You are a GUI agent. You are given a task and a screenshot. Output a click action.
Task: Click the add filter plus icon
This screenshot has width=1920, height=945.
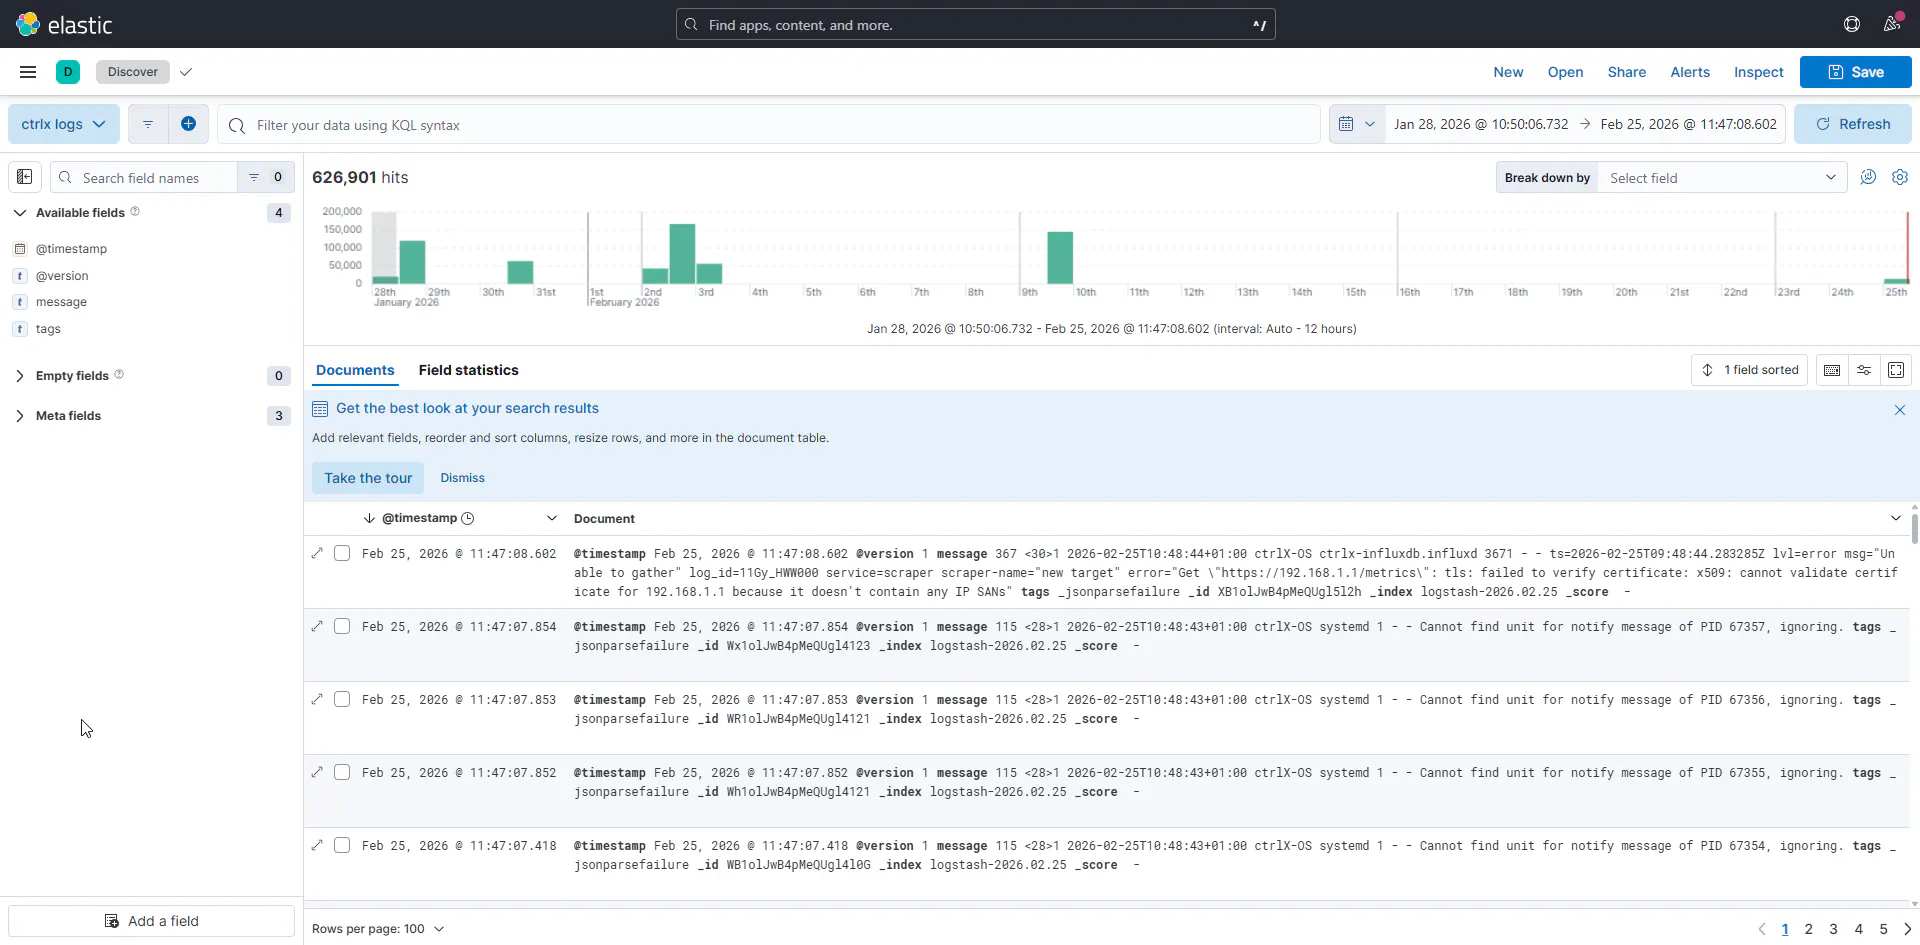coord(188,124)
